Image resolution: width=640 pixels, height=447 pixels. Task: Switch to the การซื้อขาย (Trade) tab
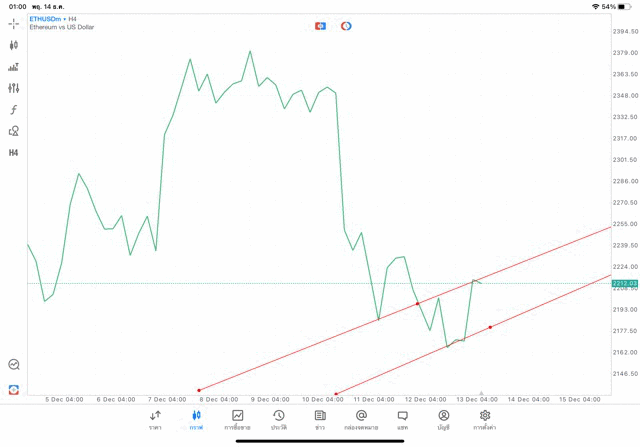click(x=238, y=419)
